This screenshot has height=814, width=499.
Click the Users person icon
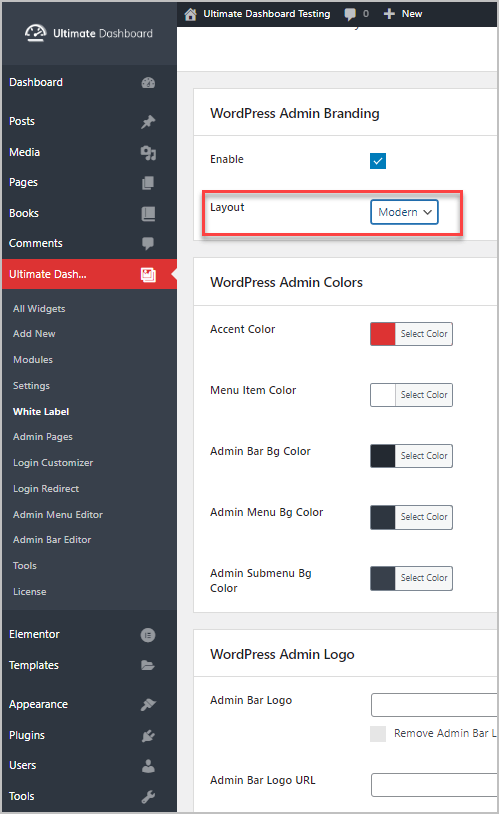click(148, 766)
